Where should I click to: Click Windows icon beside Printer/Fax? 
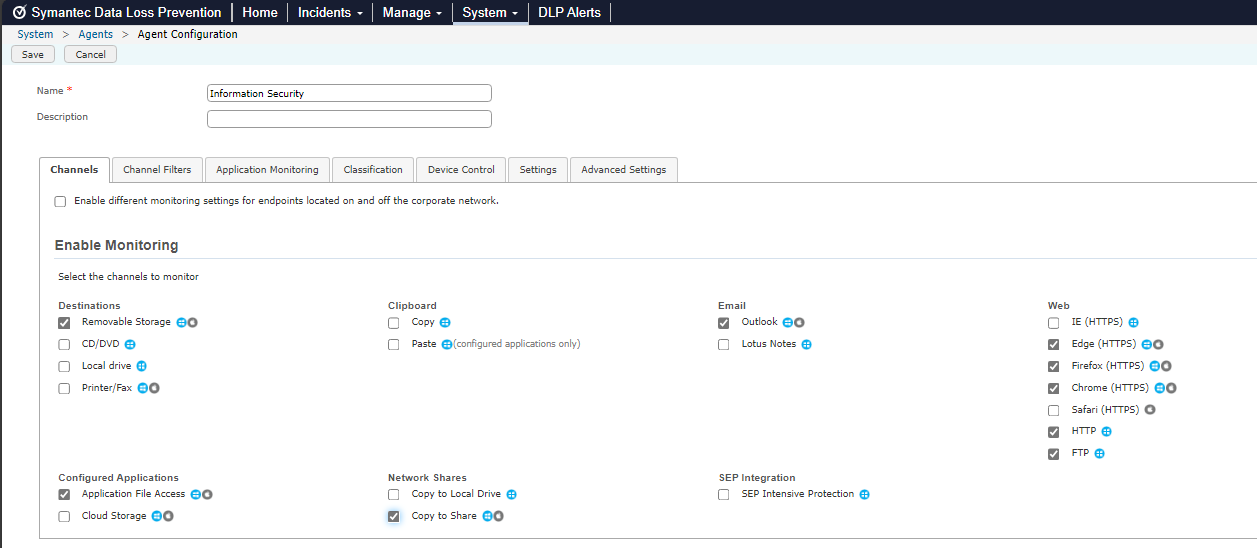coord(143,389)
